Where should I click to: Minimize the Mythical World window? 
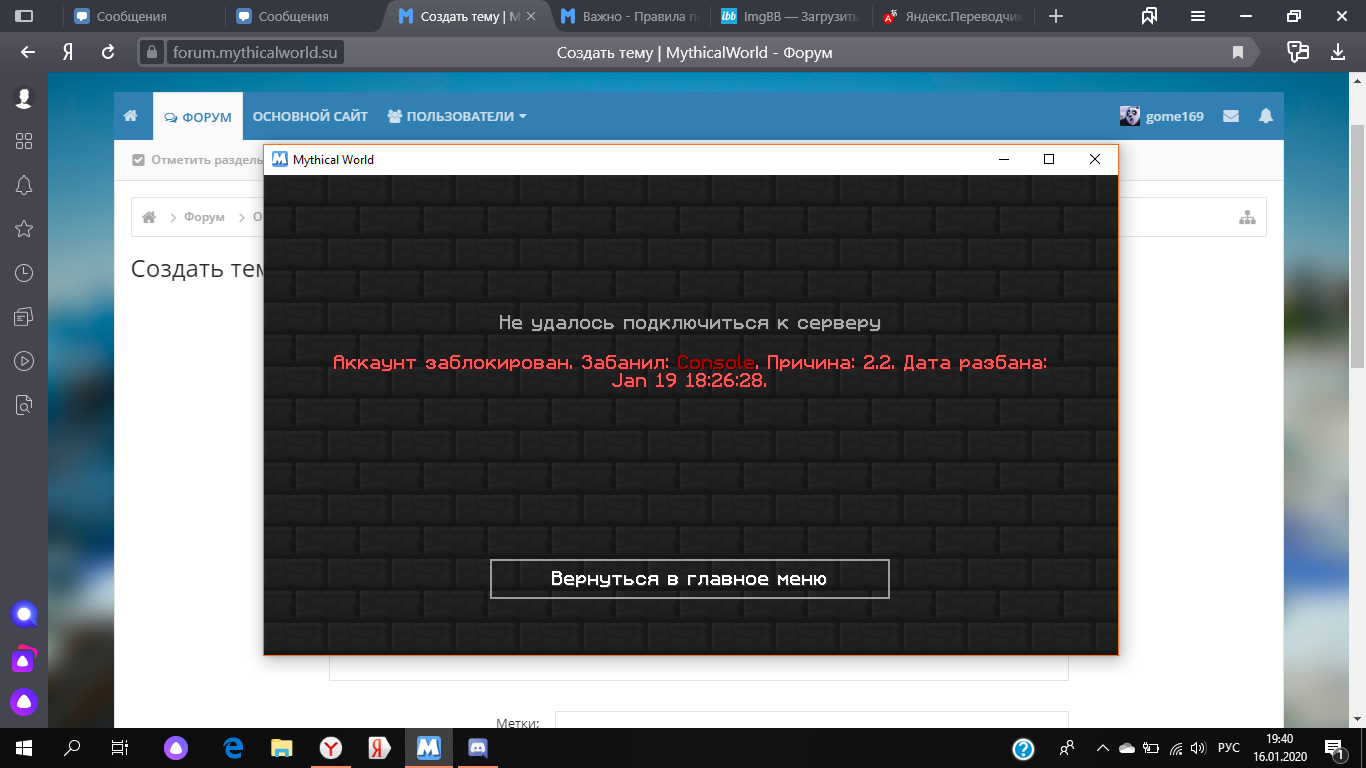pyautogui.click(x=1003, y=159)
